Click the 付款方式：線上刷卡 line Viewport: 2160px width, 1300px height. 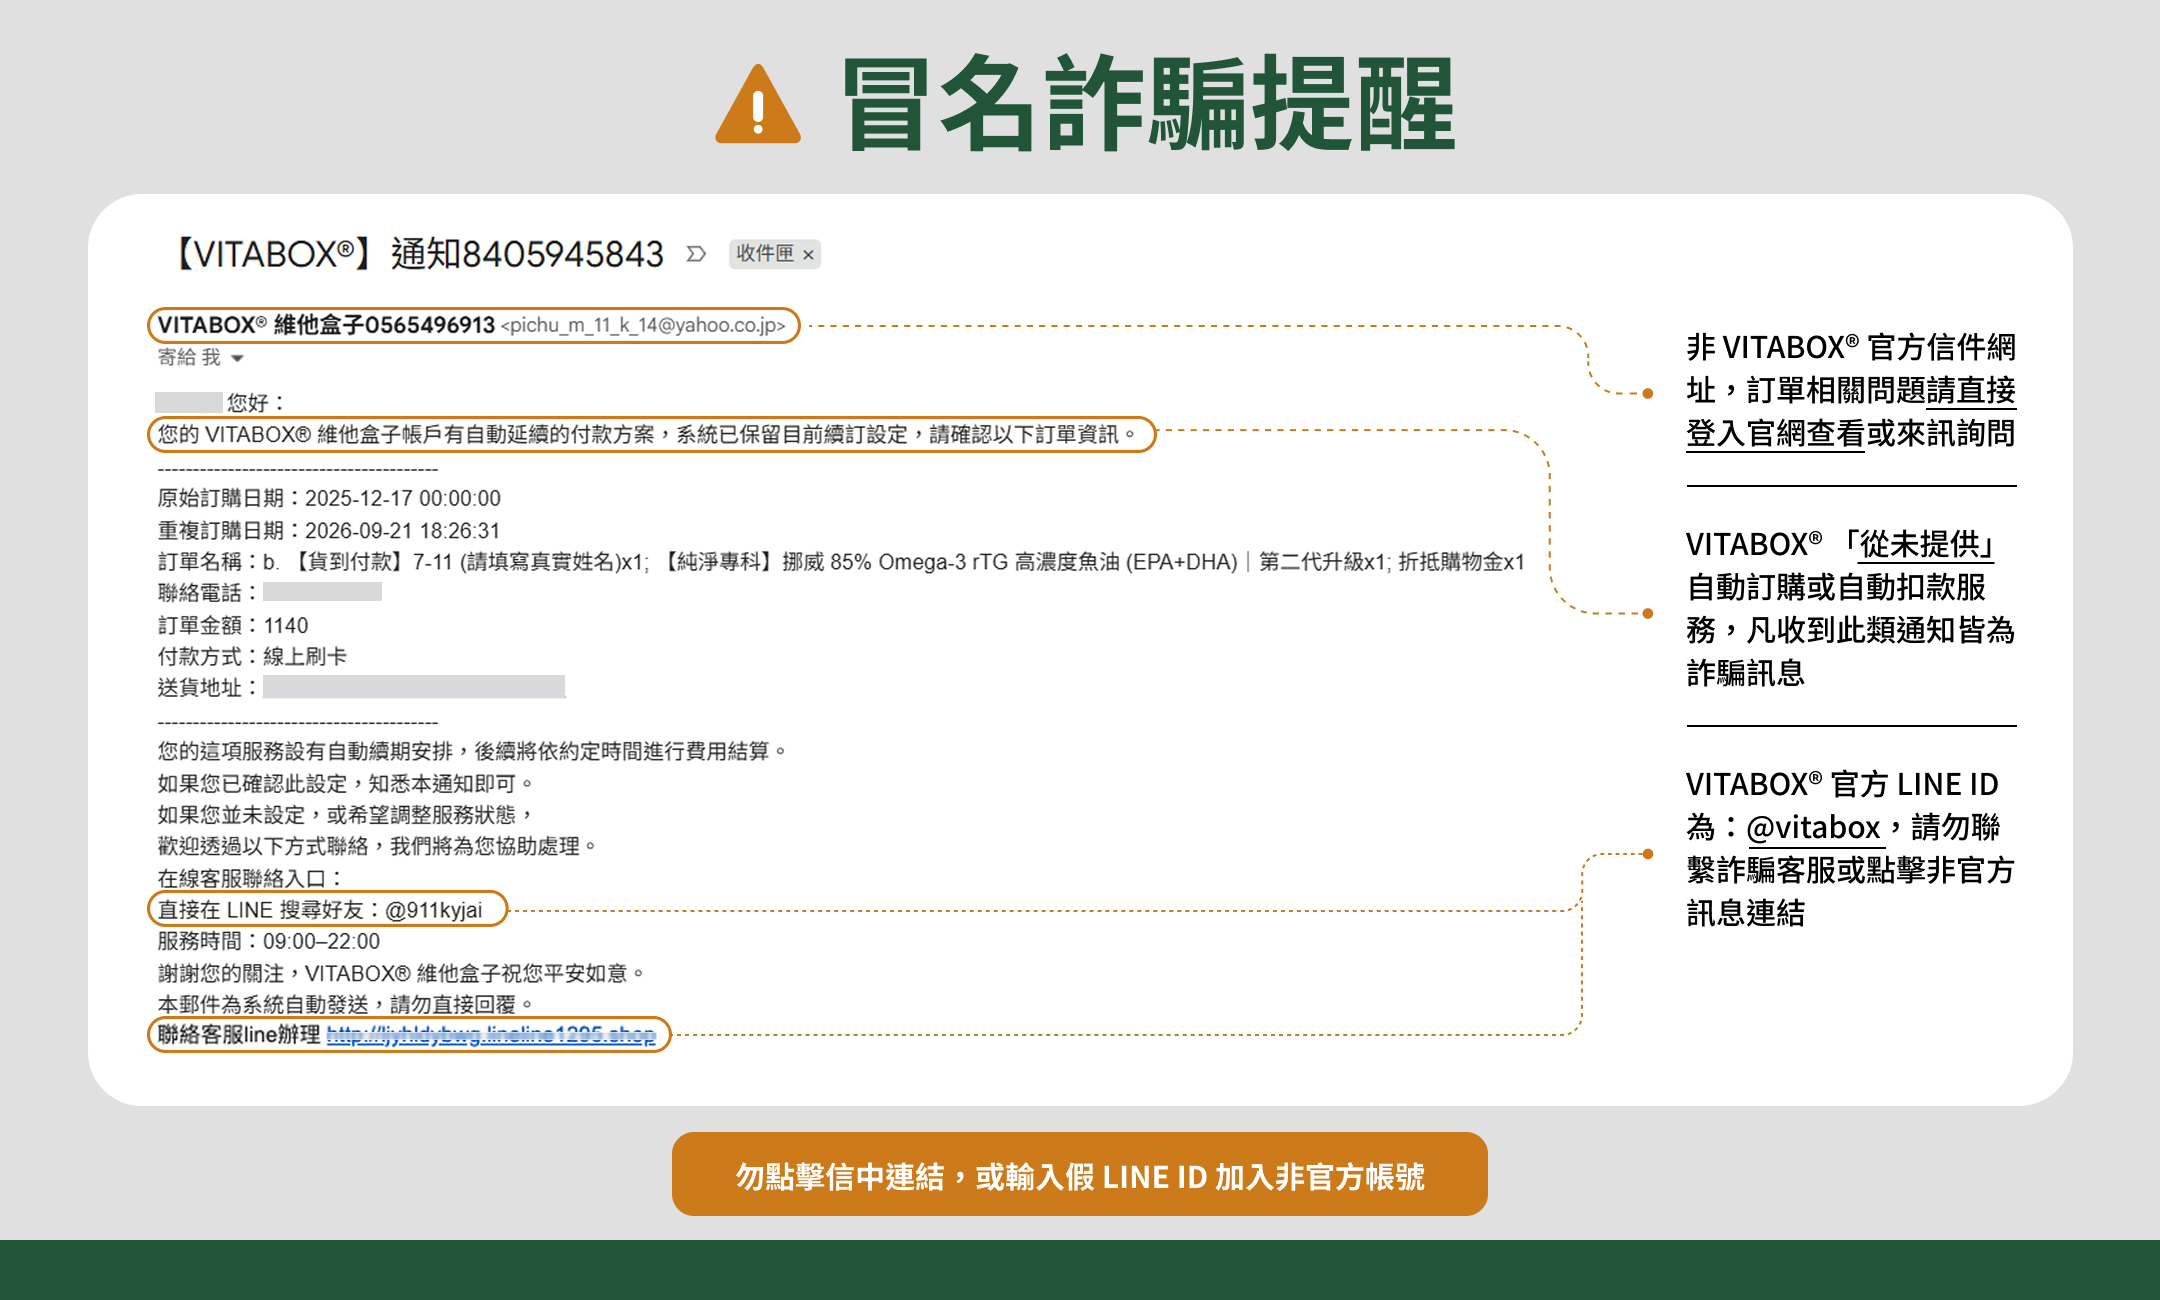(252, 656)
